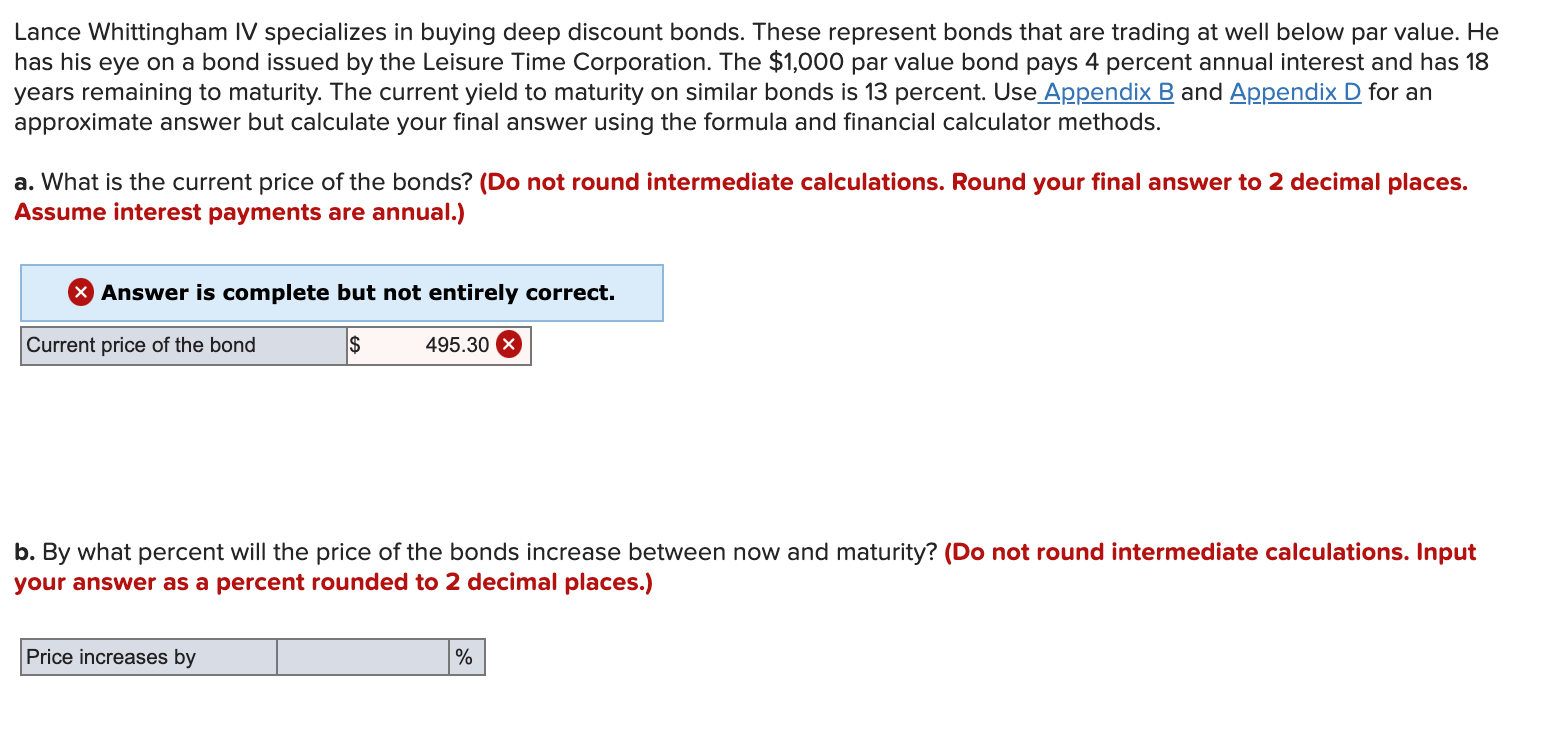
Task: Open the Appendix B link
Action: coord(1106,92)
